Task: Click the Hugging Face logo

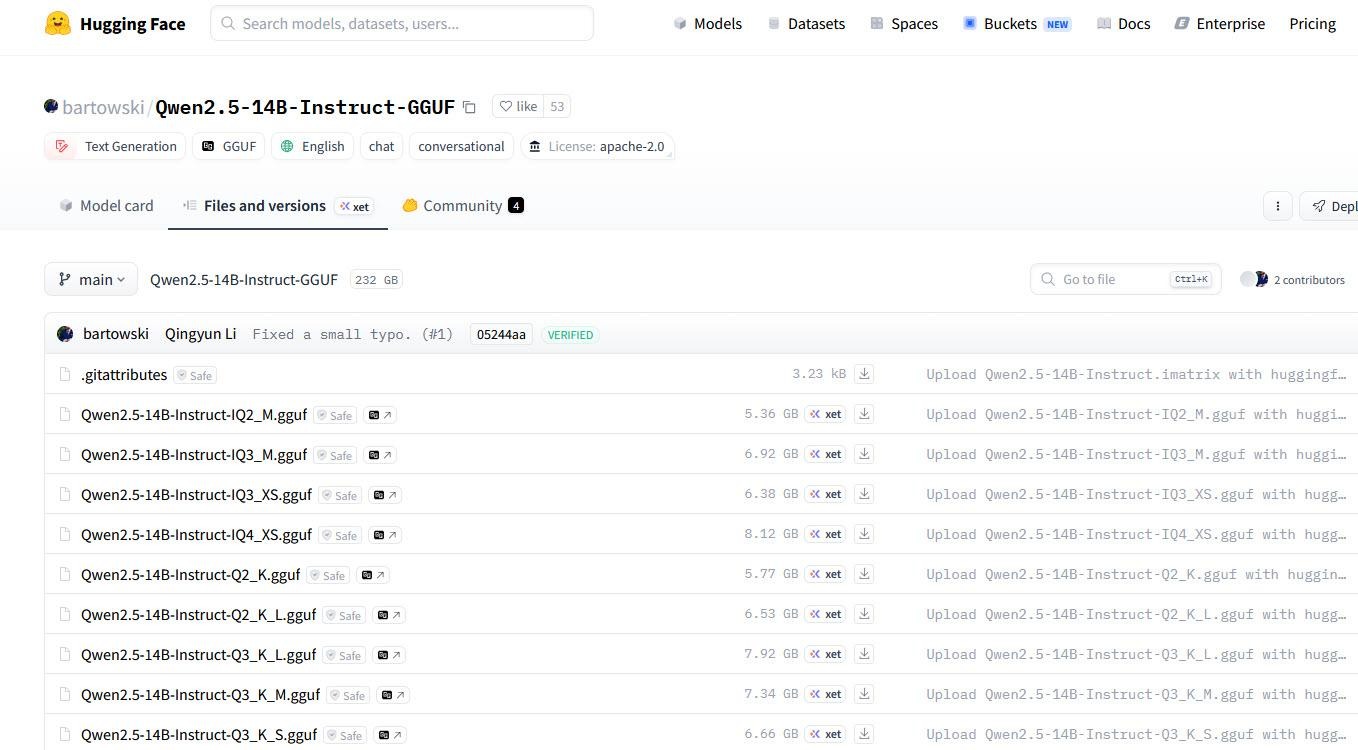Action: pyautogui.click(x=115, y=24)
